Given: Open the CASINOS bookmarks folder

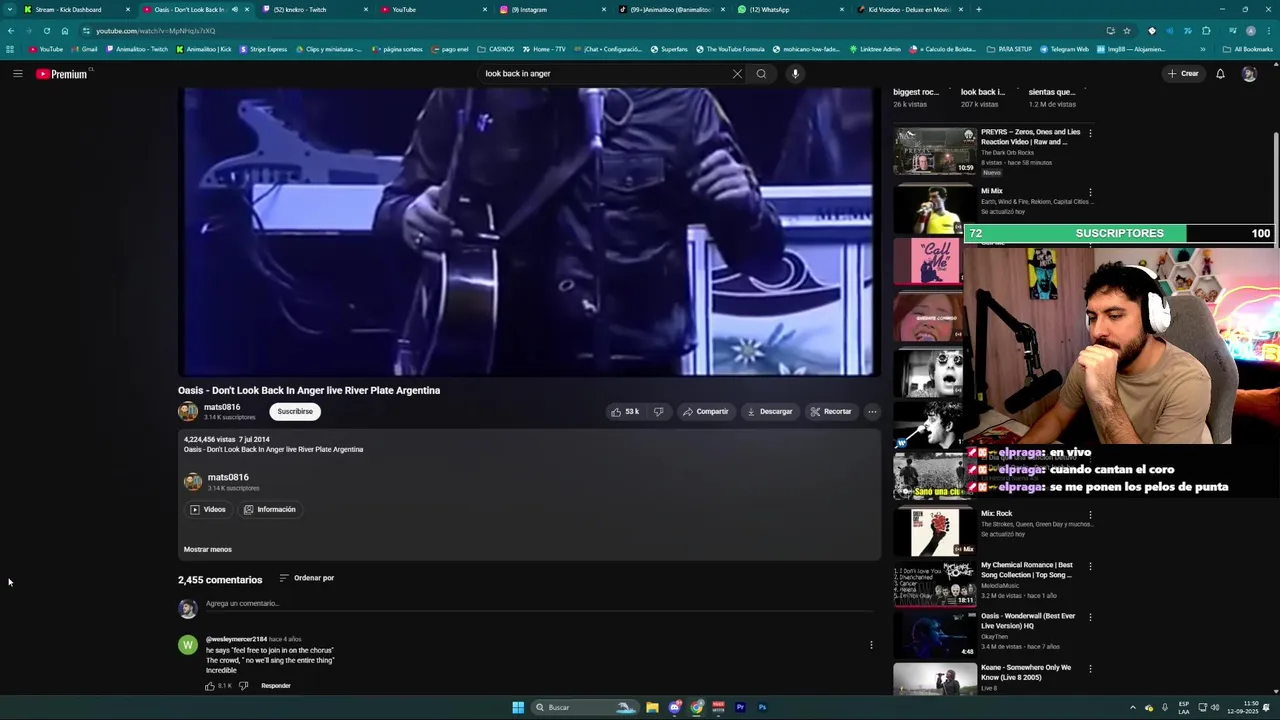Looking at the screenshot, I should tap(495, 49).
